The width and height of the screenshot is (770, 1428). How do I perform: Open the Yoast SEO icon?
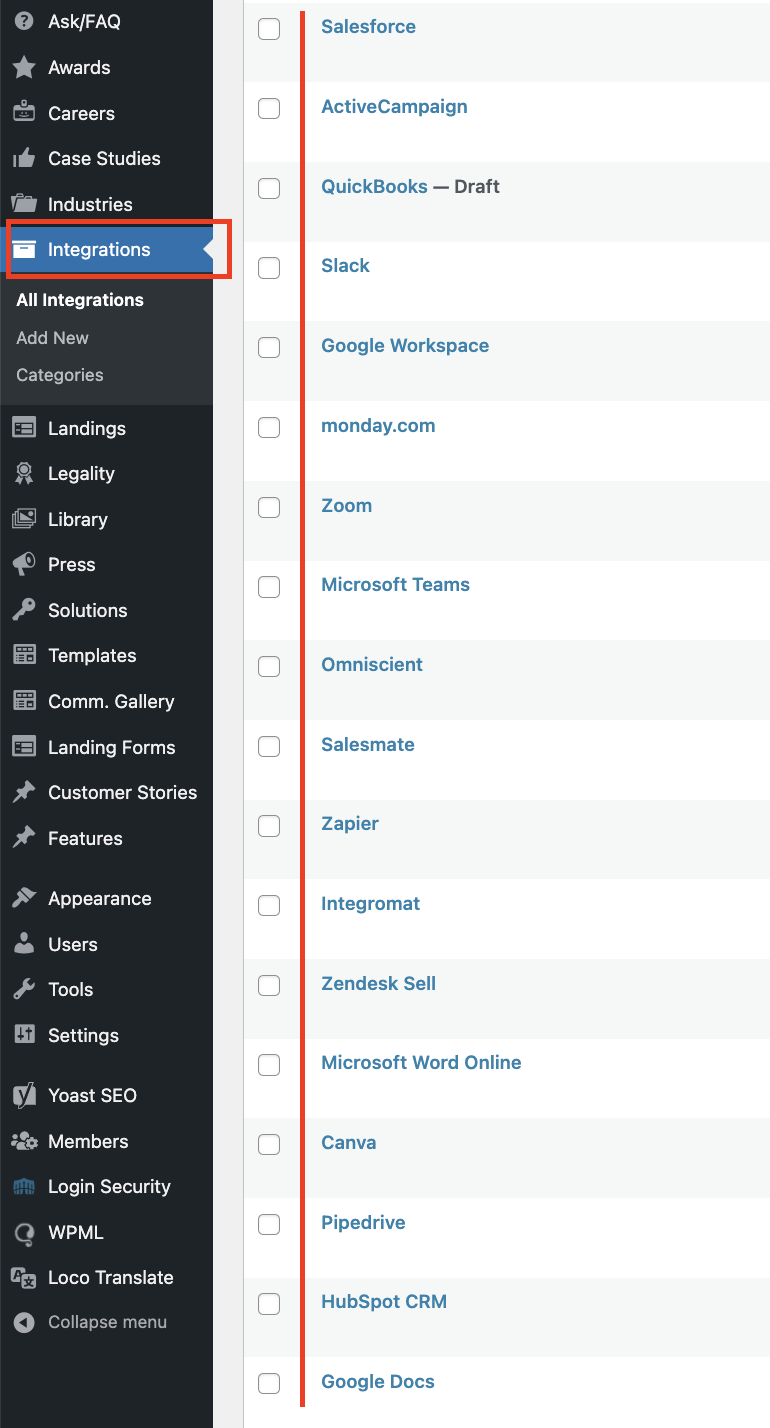coord(24,1095)
